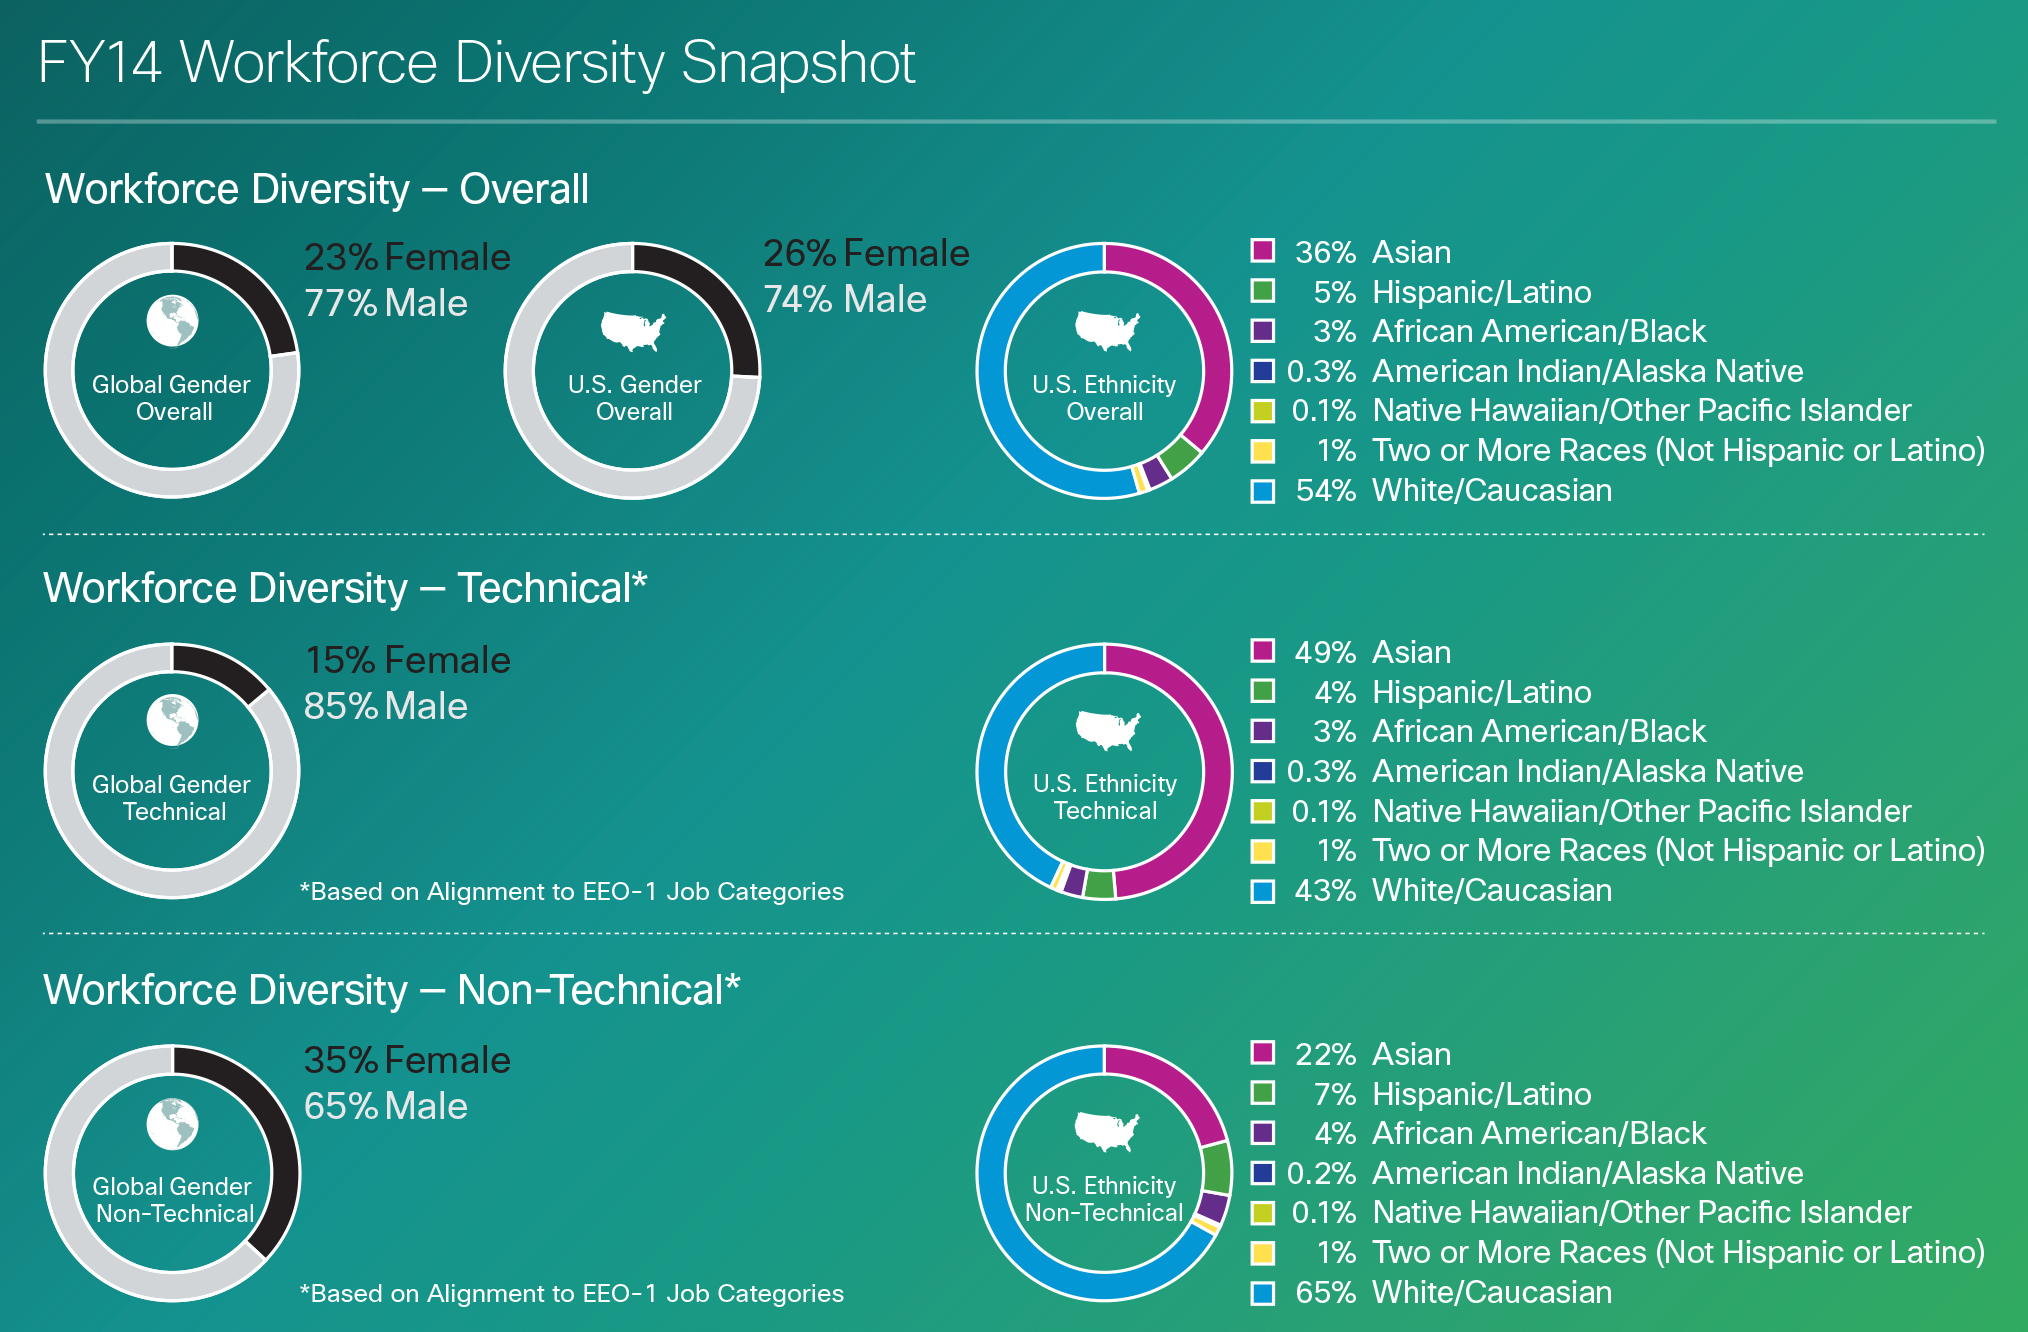Click the lime swatch beside 0.1% Native Hawaiian in Overall legend
Viewport: 2028px width, 1332px height.
tap(1263, 410)
